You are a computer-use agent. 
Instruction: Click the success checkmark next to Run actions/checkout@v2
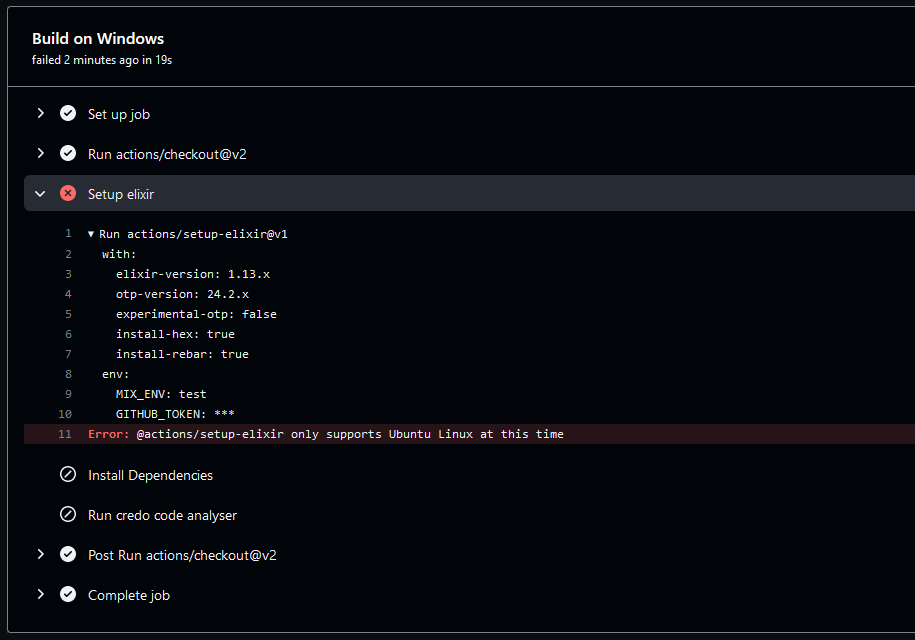point(68,153)
